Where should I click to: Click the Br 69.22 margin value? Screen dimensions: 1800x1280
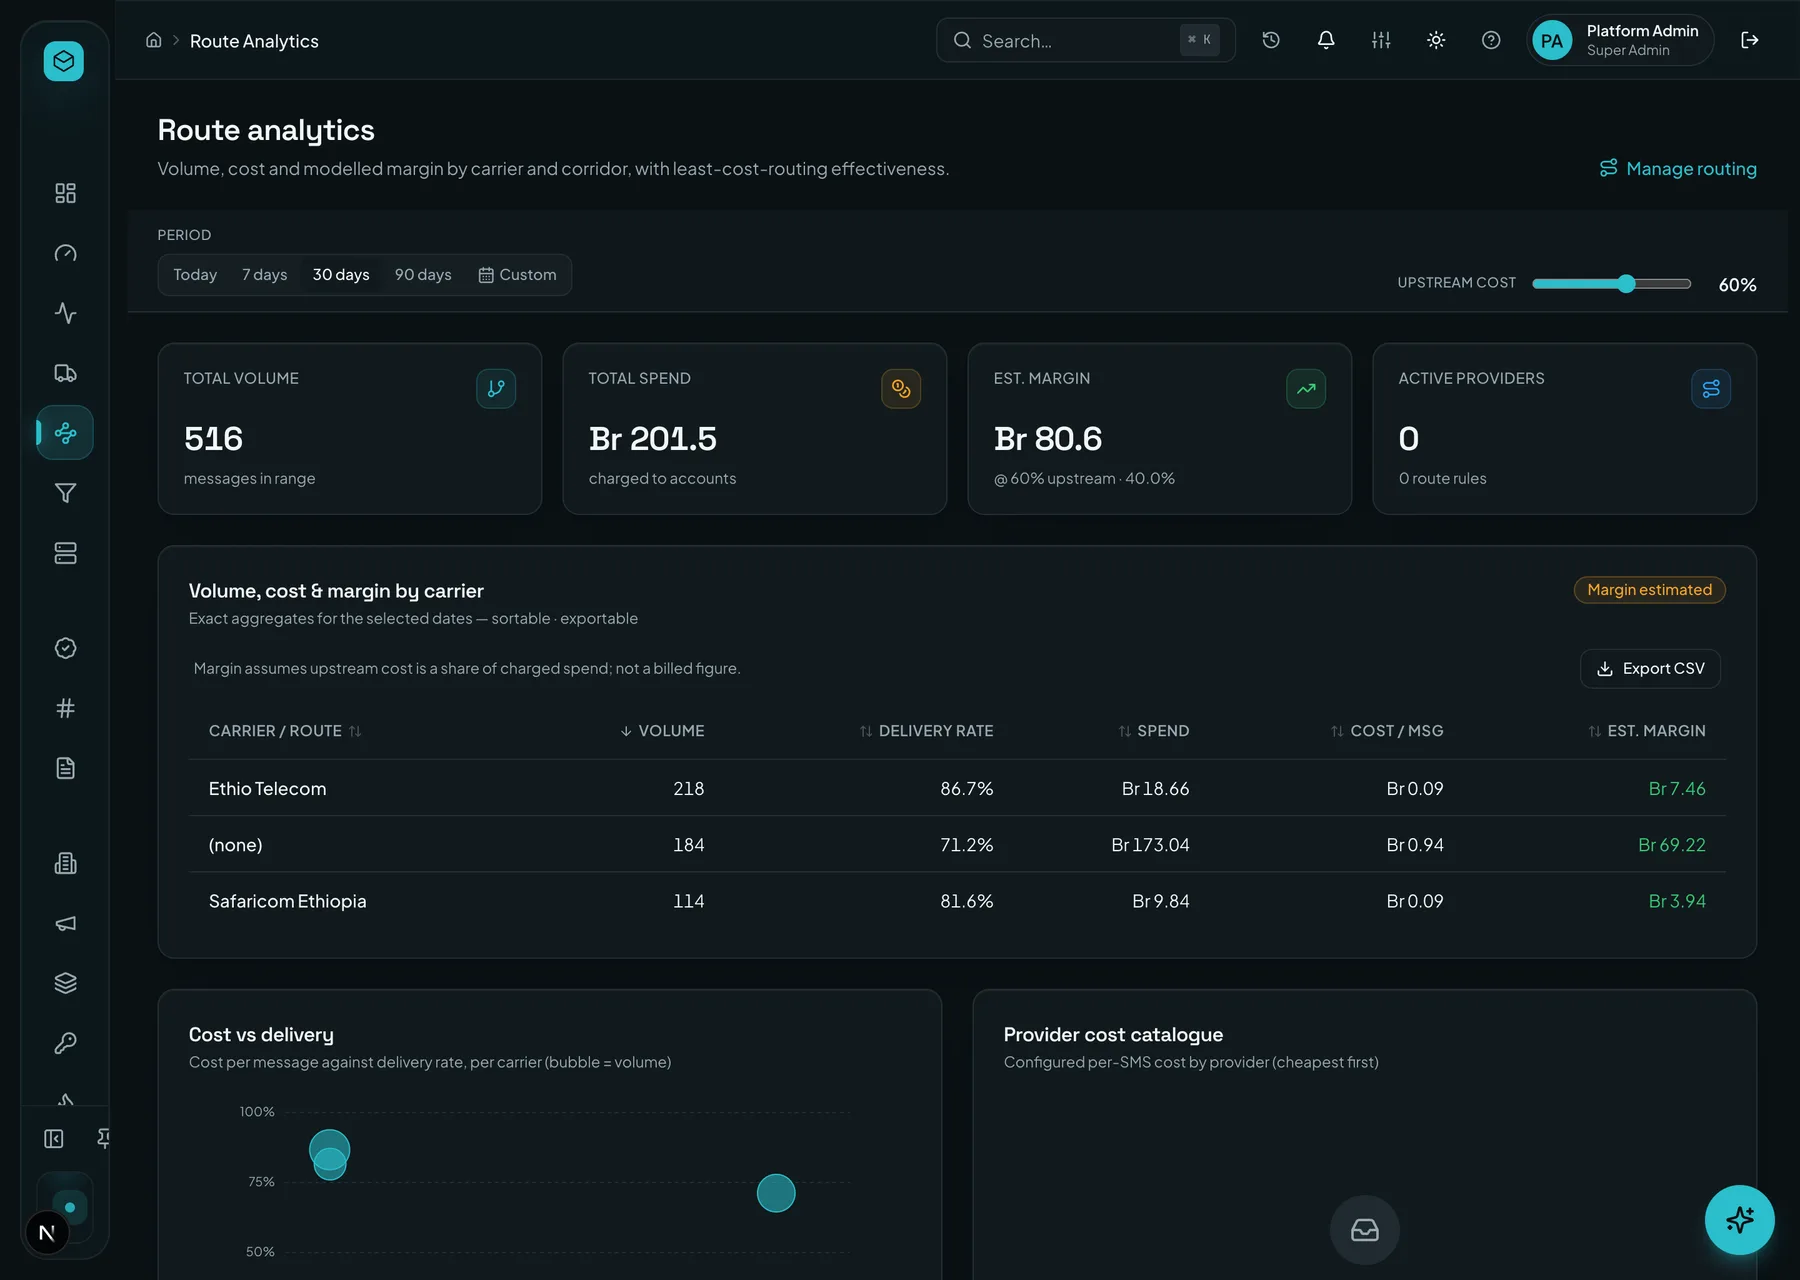click(x=1671, y=845)
